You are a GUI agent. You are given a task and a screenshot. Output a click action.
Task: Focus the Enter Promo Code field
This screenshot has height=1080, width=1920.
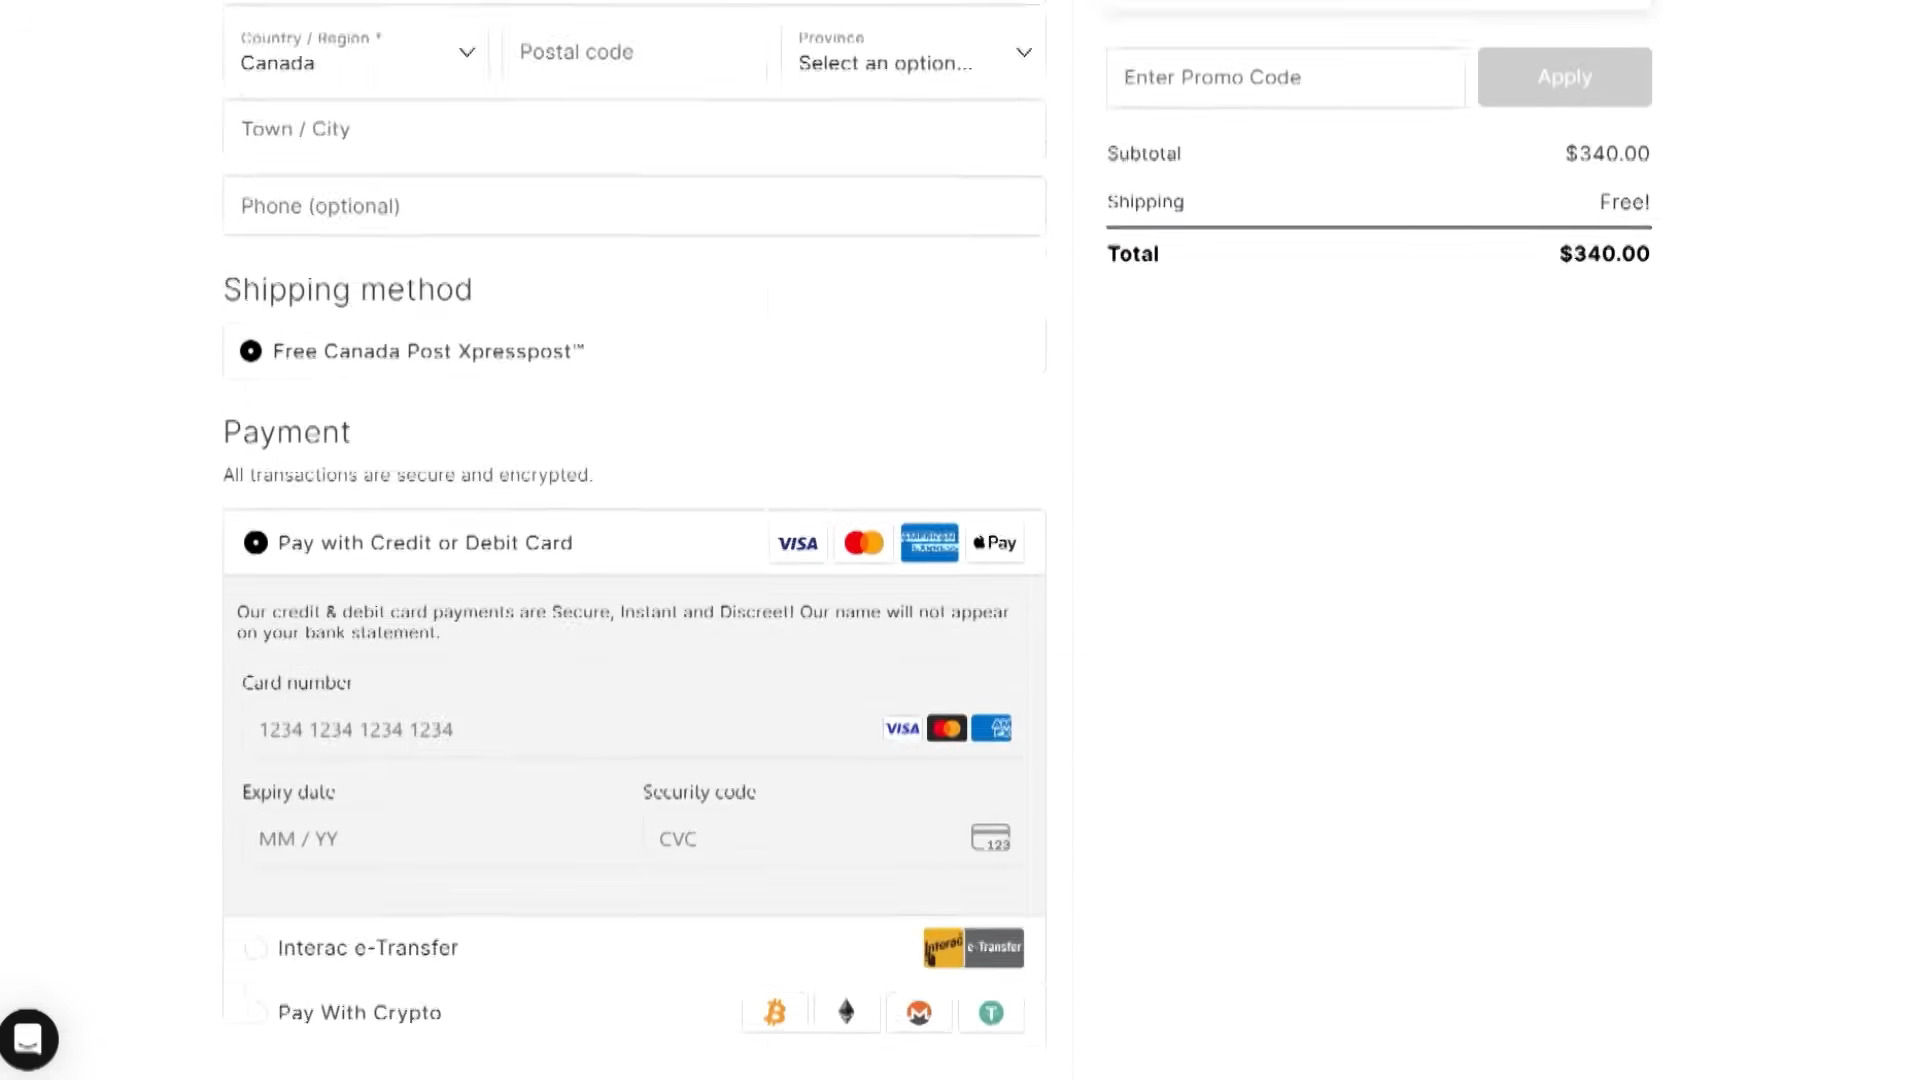click(x=1285, y=77)
